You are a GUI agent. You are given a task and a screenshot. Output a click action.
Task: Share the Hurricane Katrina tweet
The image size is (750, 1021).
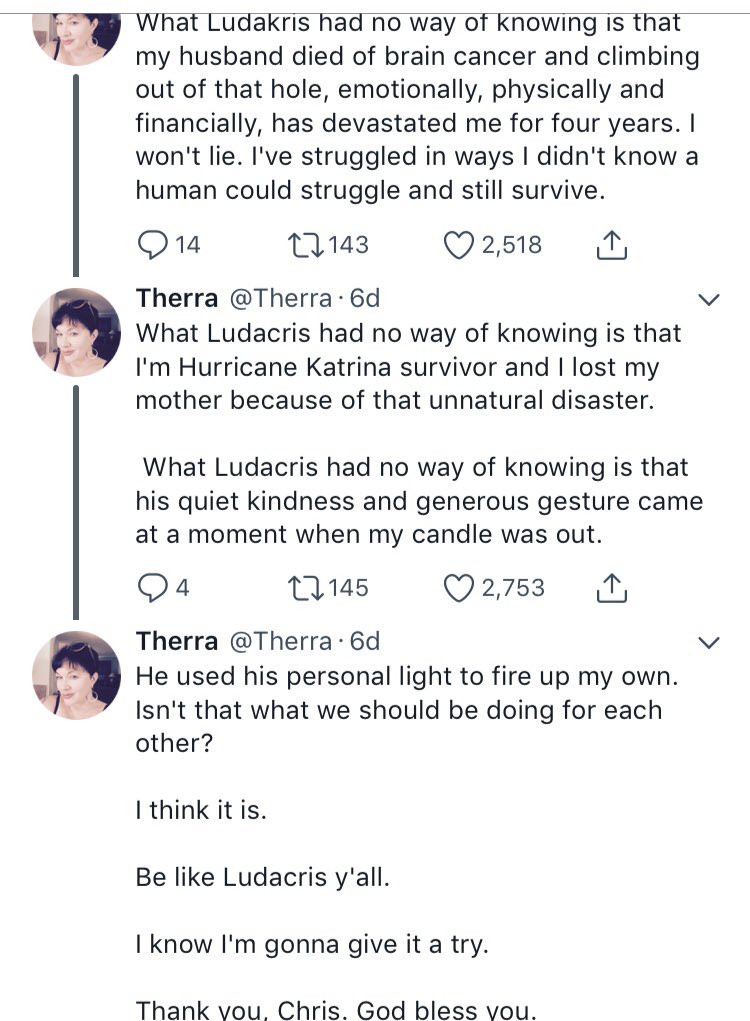point(612,588)
